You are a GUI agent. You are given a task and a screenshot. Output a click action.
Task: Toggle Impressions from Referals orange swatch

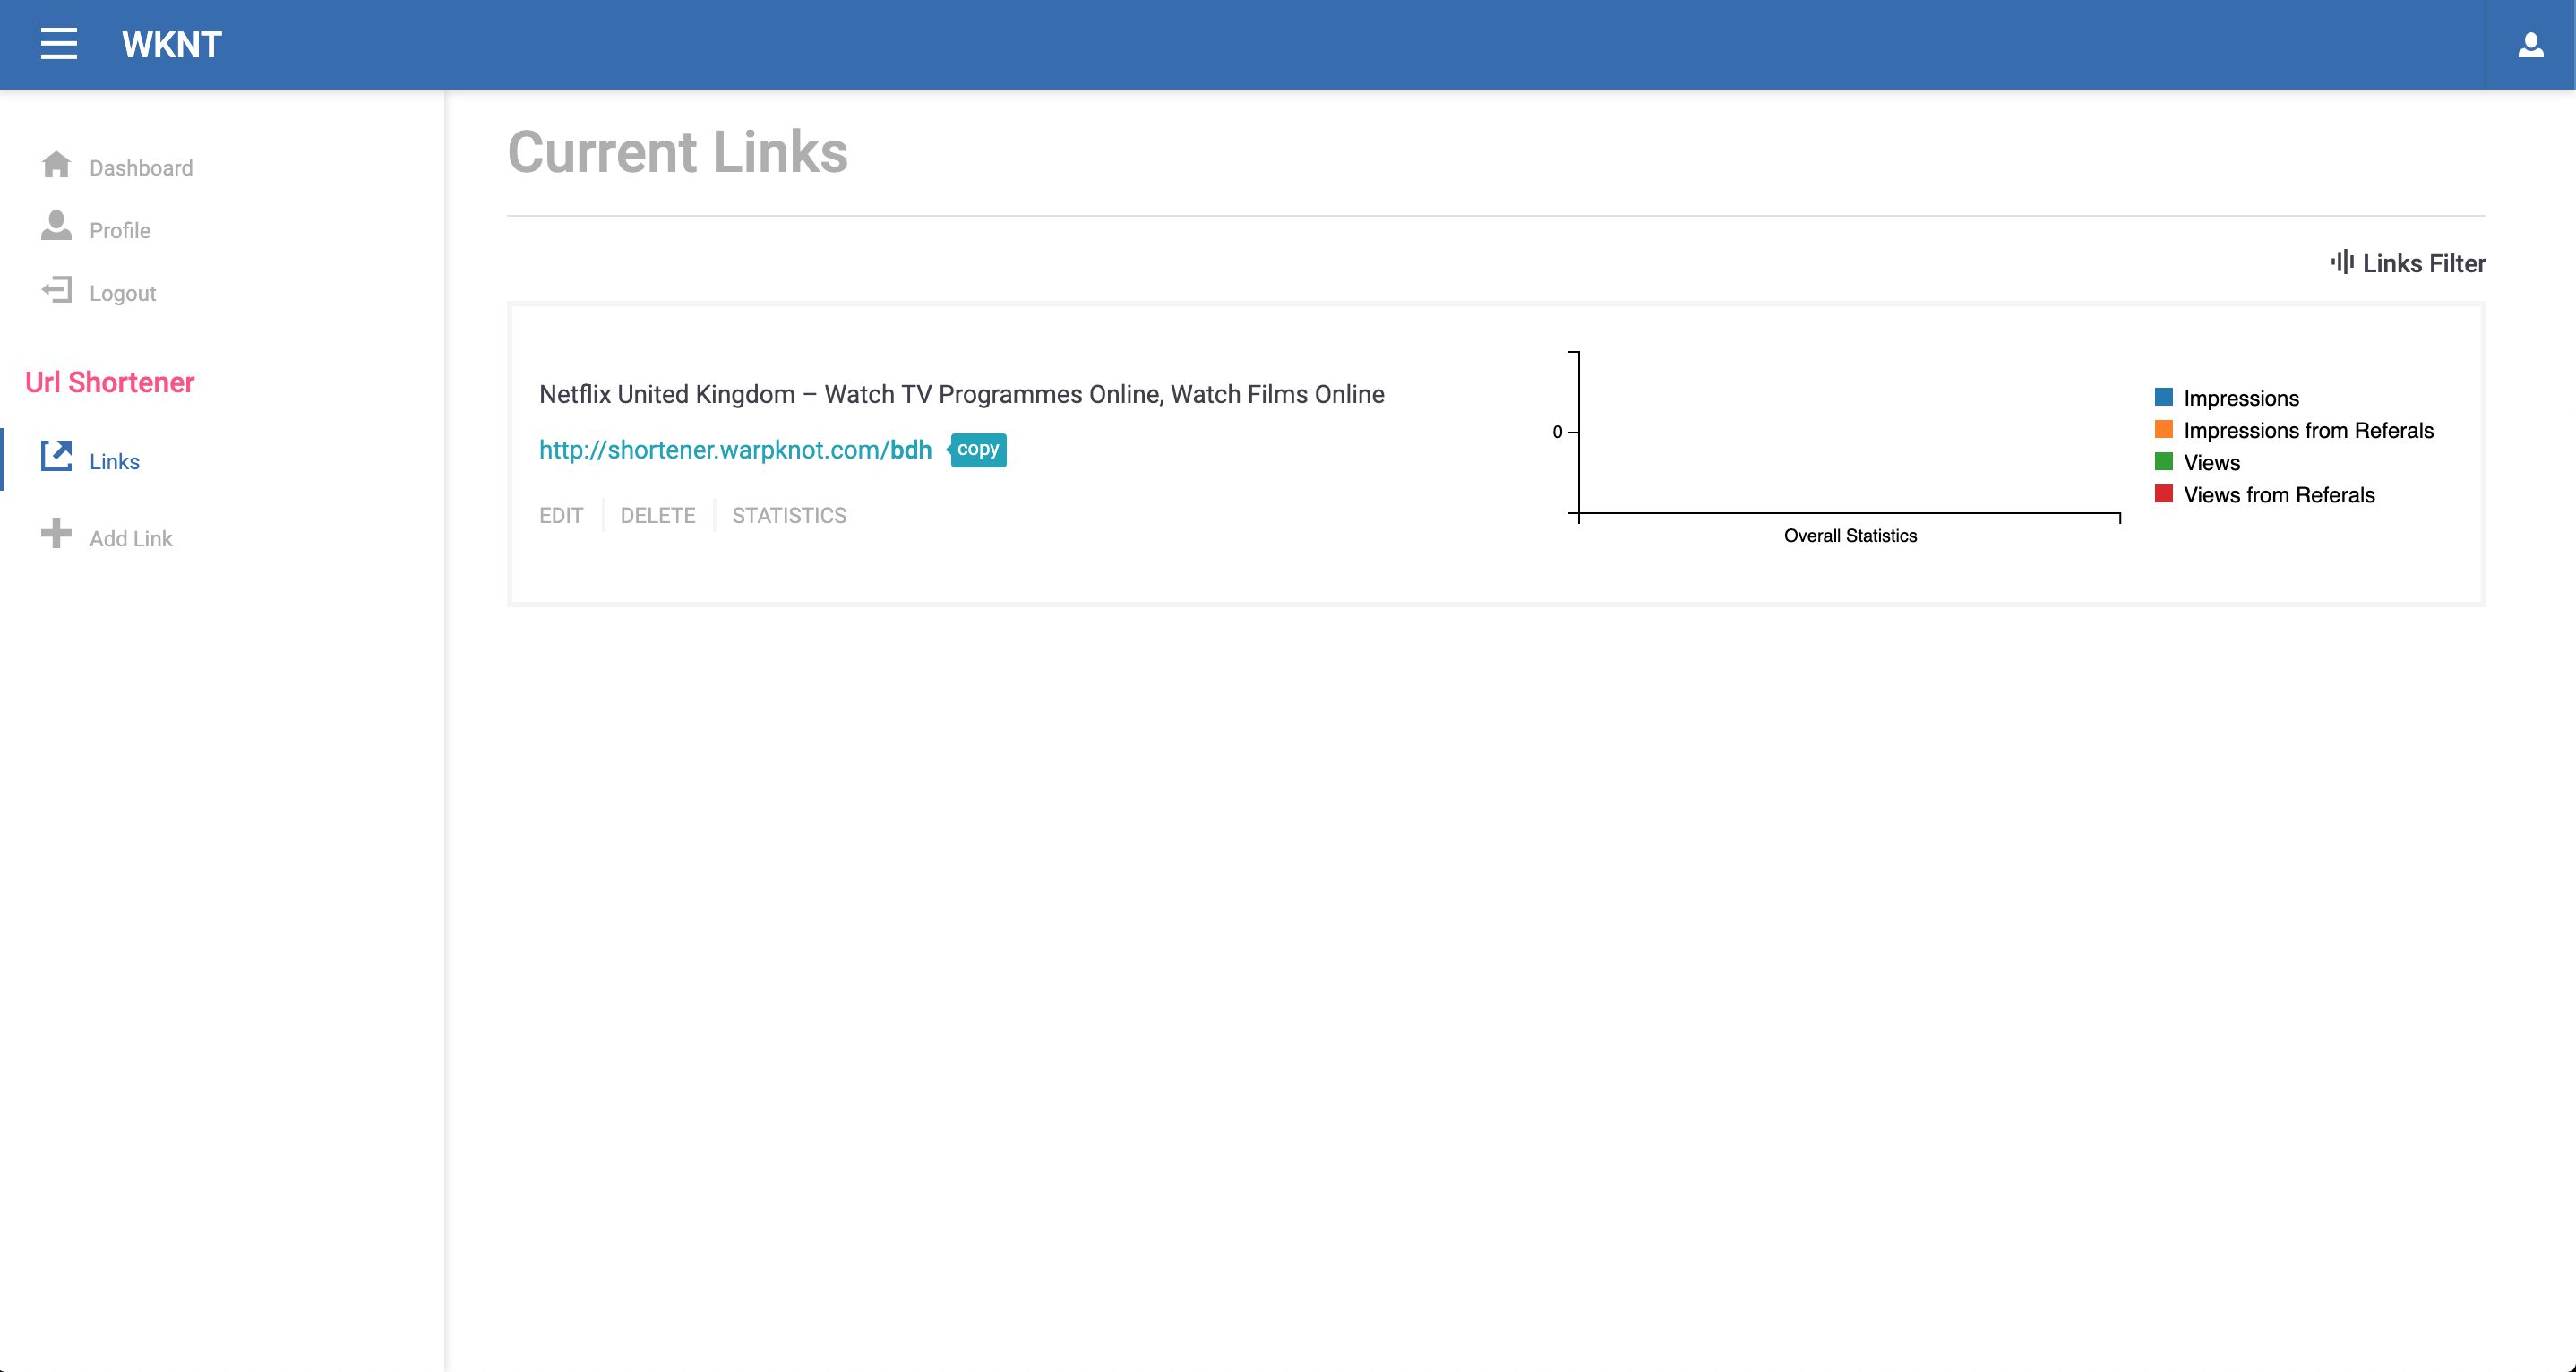pos(2164,430)
